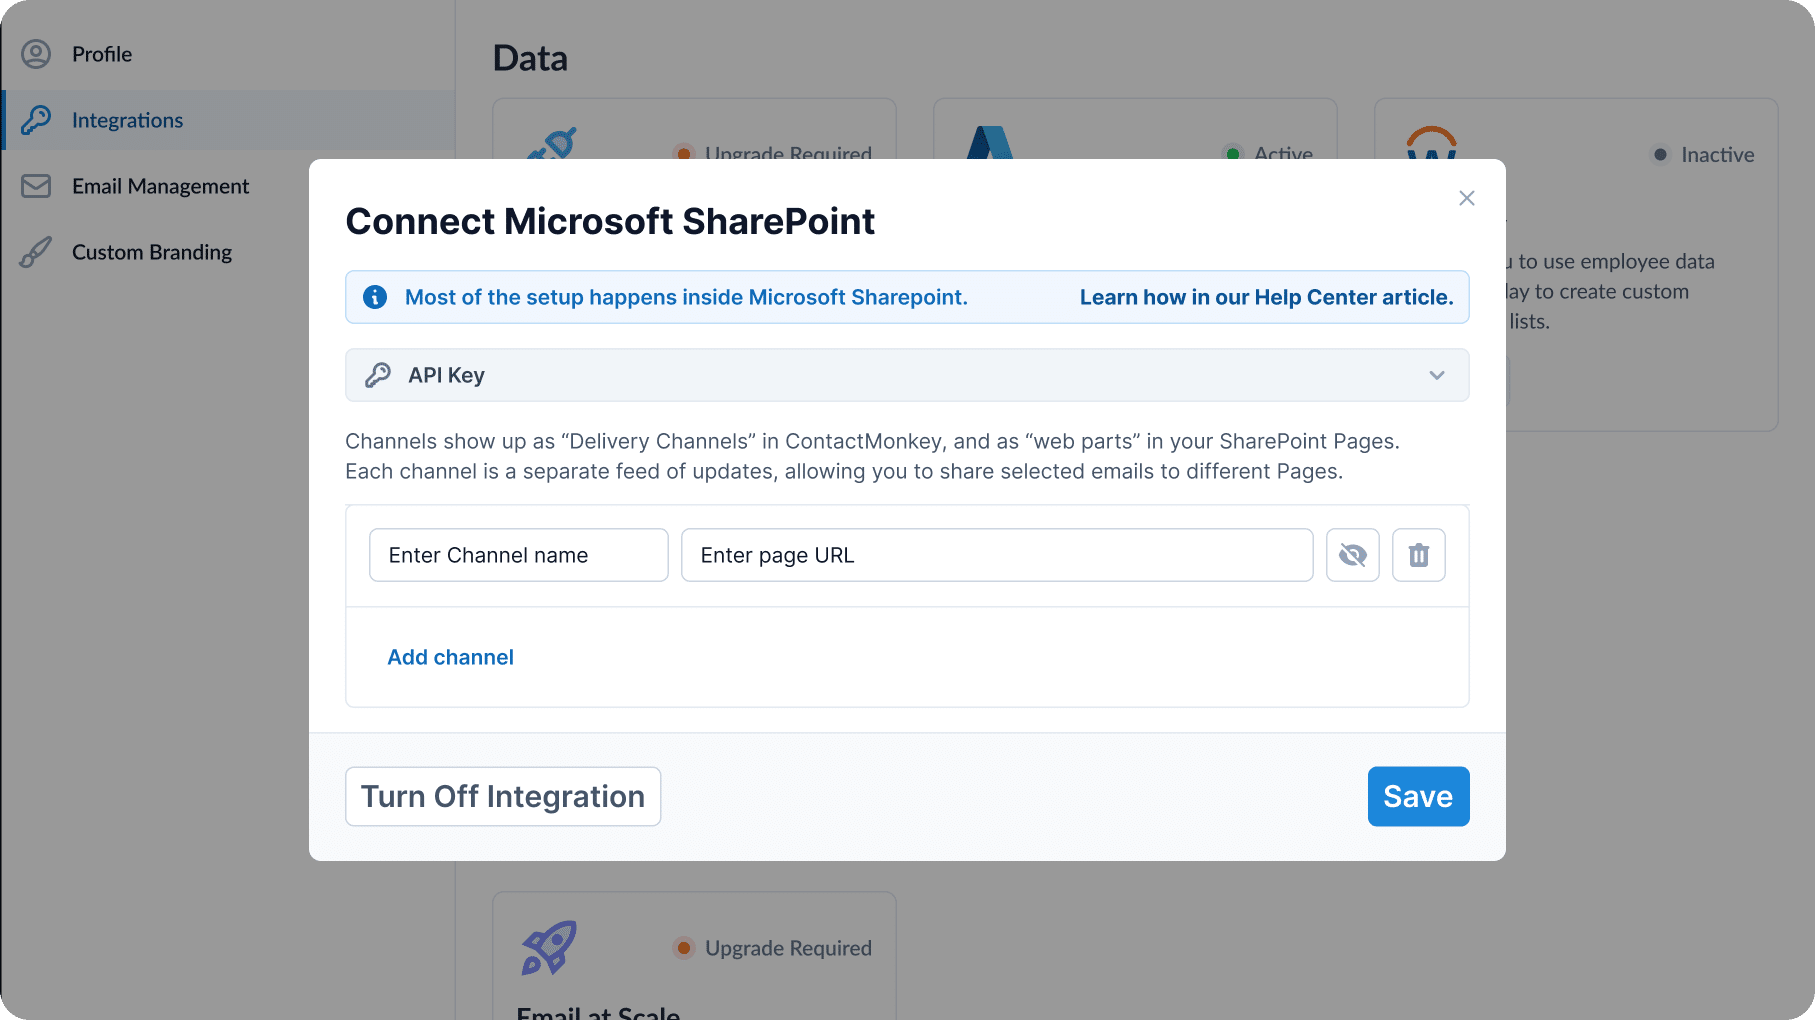Image resolution: width=1815 pixels, height=1020 pixels.
Task: Open the Profile sidebar item
Action: [x=228, y=54]
